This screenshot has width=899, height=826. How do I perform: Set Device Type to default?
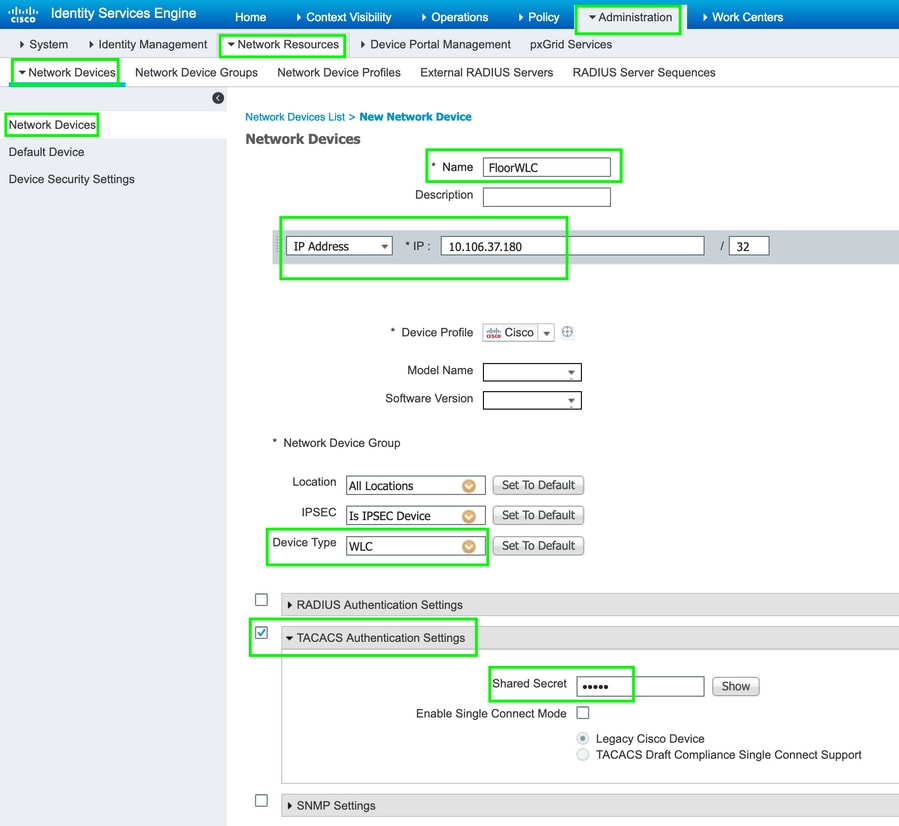pyautogui.click(x=538, y=545)
